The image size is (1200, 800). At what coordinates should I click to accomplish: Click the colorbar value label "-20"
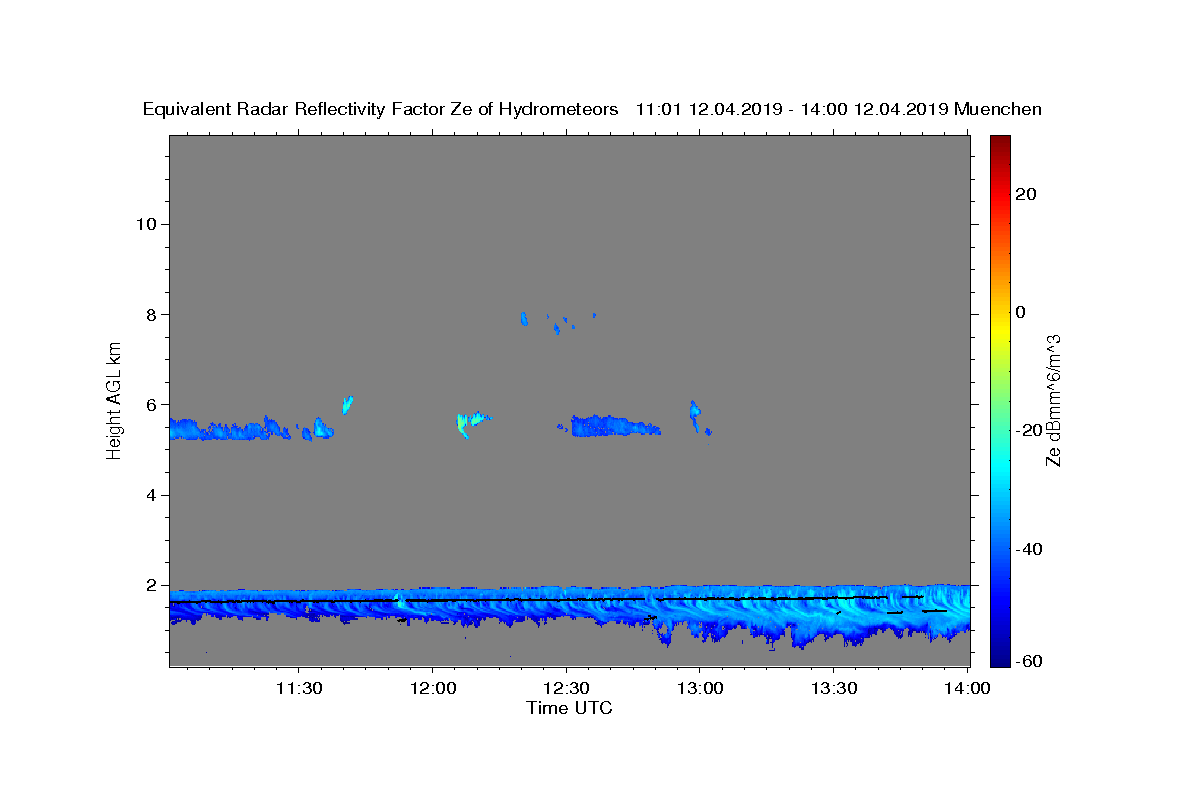pos(1031,430)
